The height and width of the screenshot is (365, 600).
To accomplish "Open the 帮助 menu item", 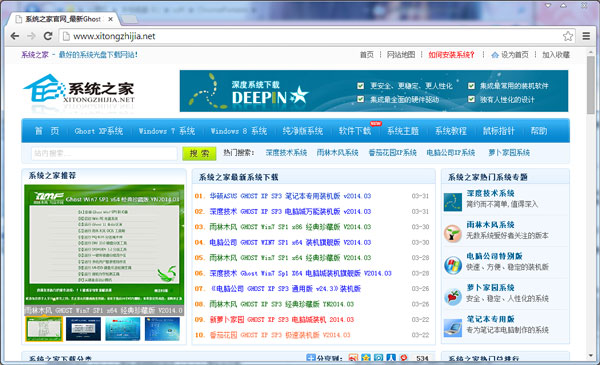I will pyautogui.click(x=539, y=131).
